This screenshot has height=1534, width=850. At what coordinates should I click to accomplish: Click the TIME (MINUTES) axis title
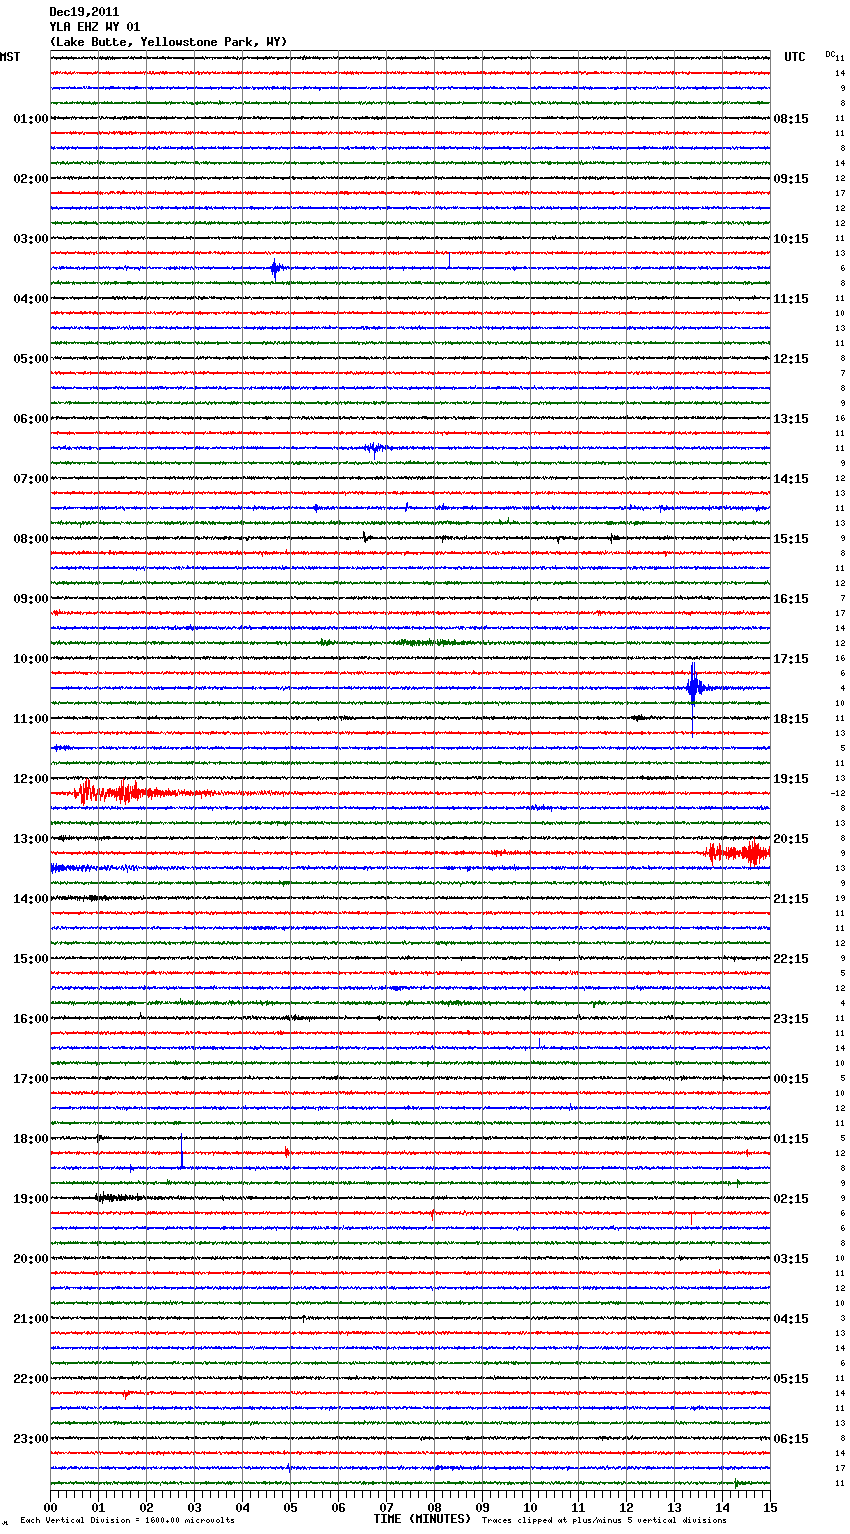tap(422, 1519)
